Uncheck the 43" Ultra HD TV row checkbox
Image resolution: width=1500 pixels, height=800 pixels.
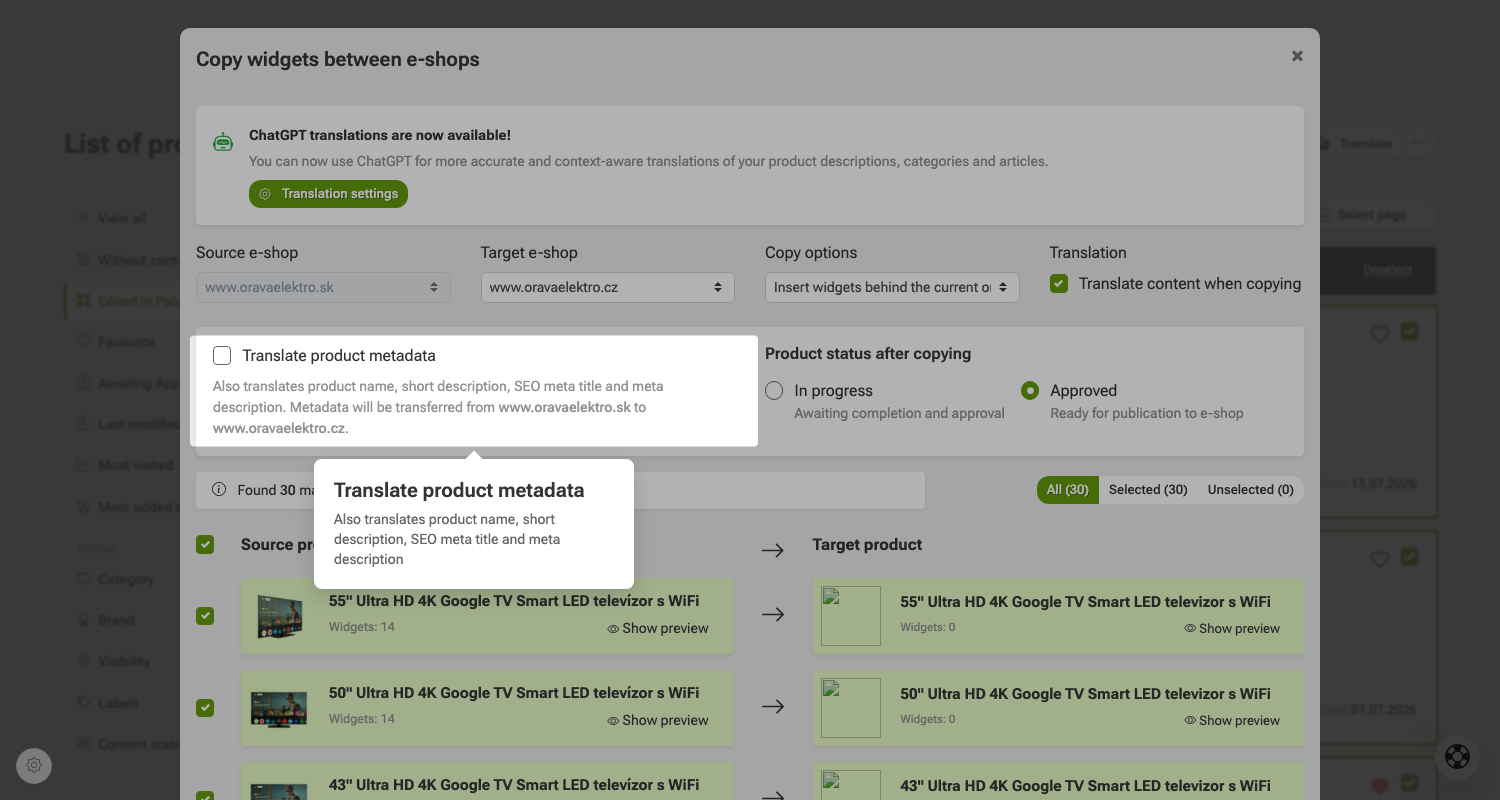205,794
